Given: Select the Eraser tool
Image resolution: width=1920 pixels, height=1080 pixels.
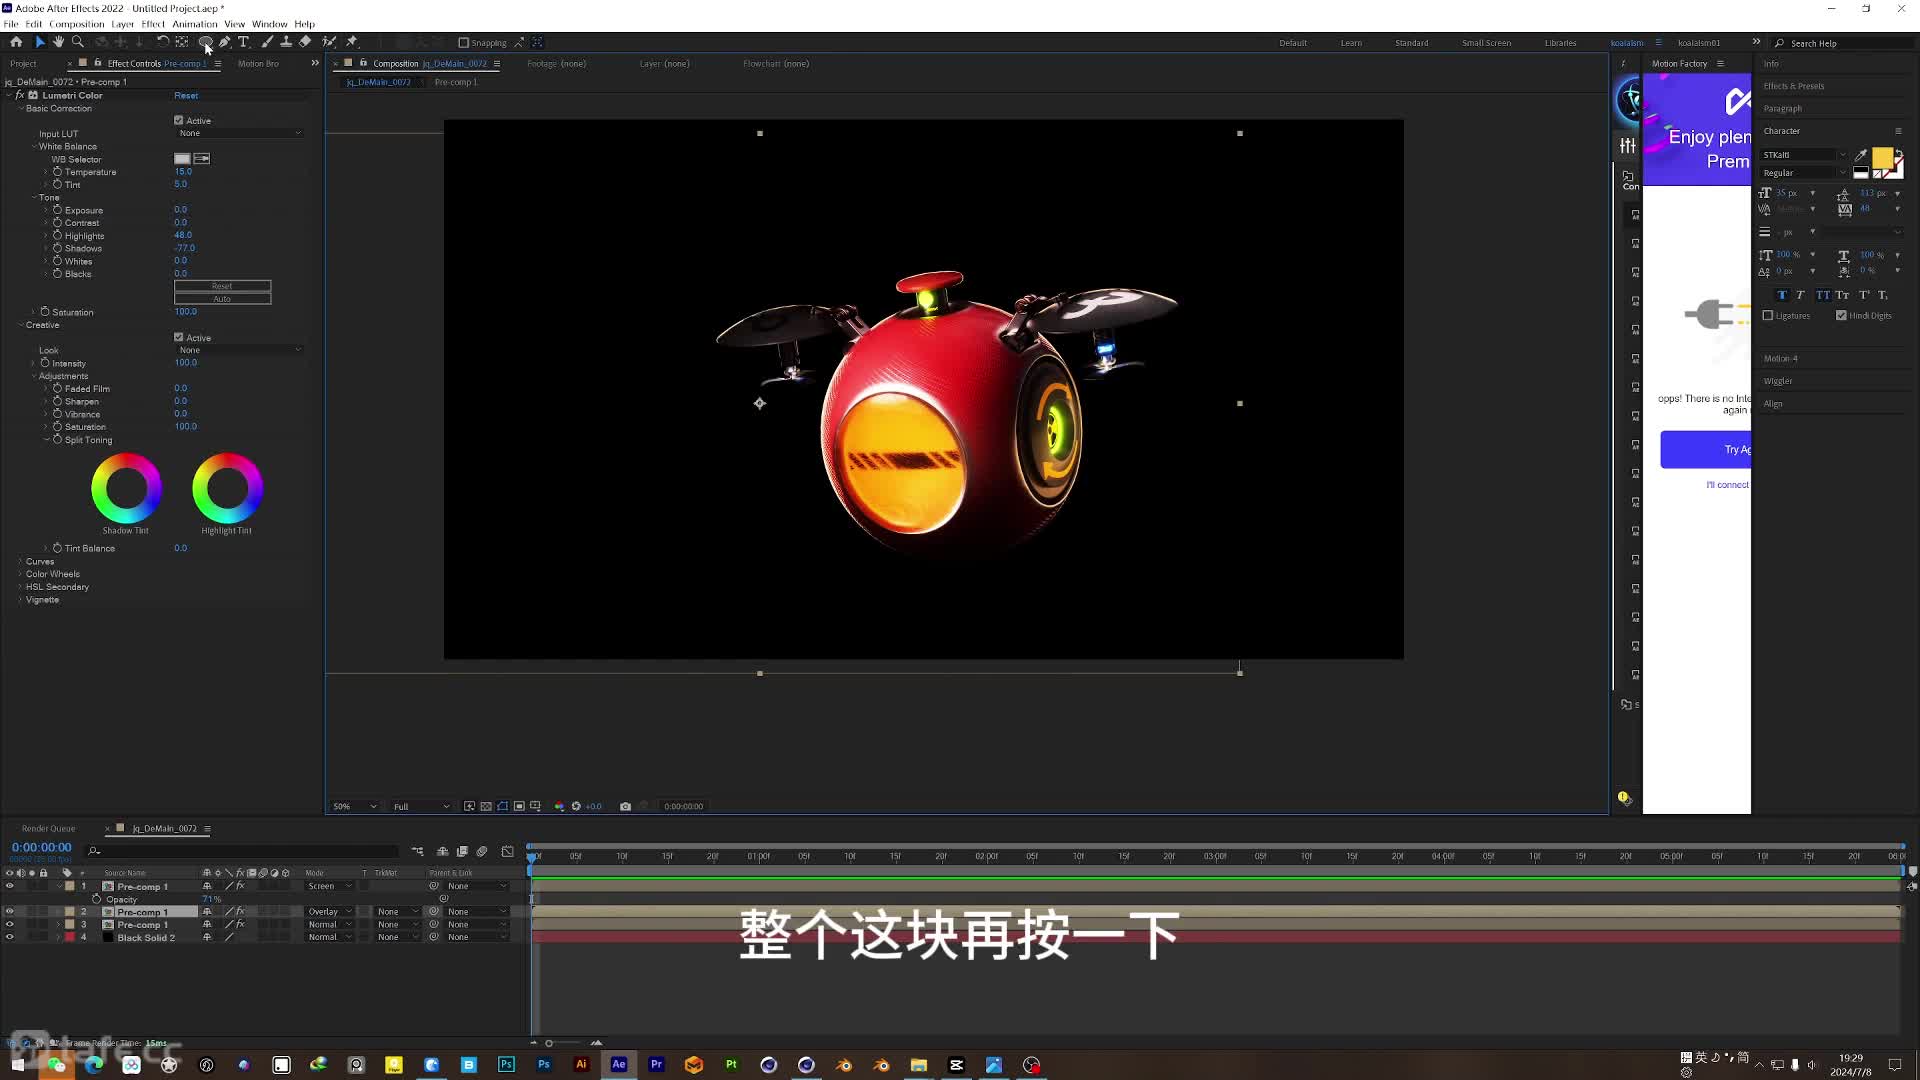Looking at the screenshot, I should (305, 42).
